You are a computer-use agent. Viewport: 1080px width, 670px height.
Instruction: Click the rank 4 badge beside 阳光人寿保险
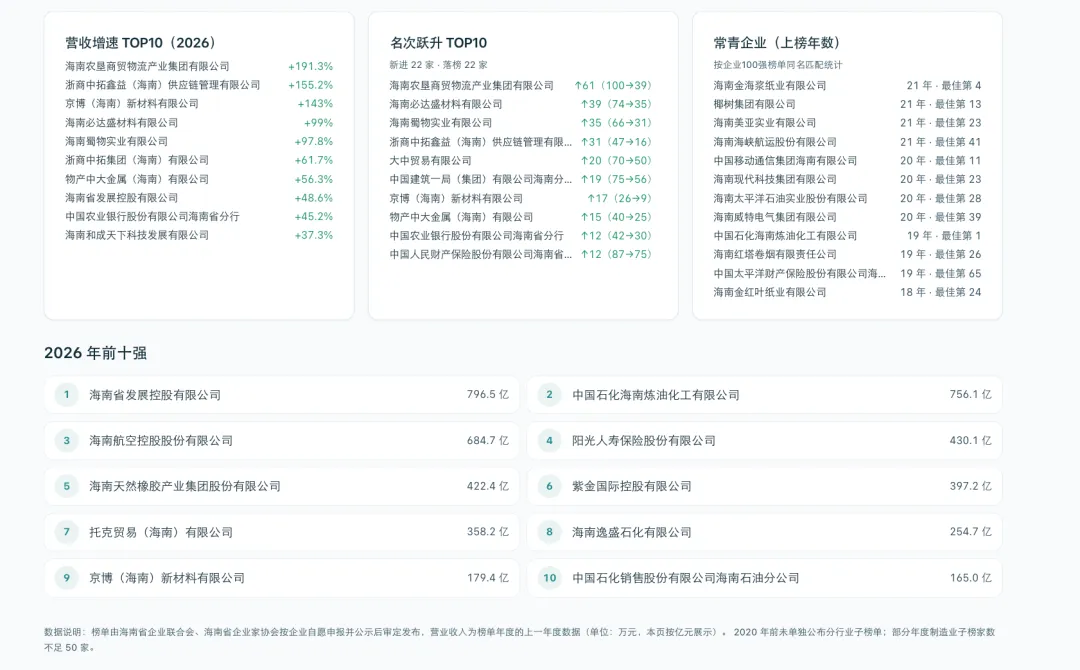pyautogui.click(x=550, y=441)
